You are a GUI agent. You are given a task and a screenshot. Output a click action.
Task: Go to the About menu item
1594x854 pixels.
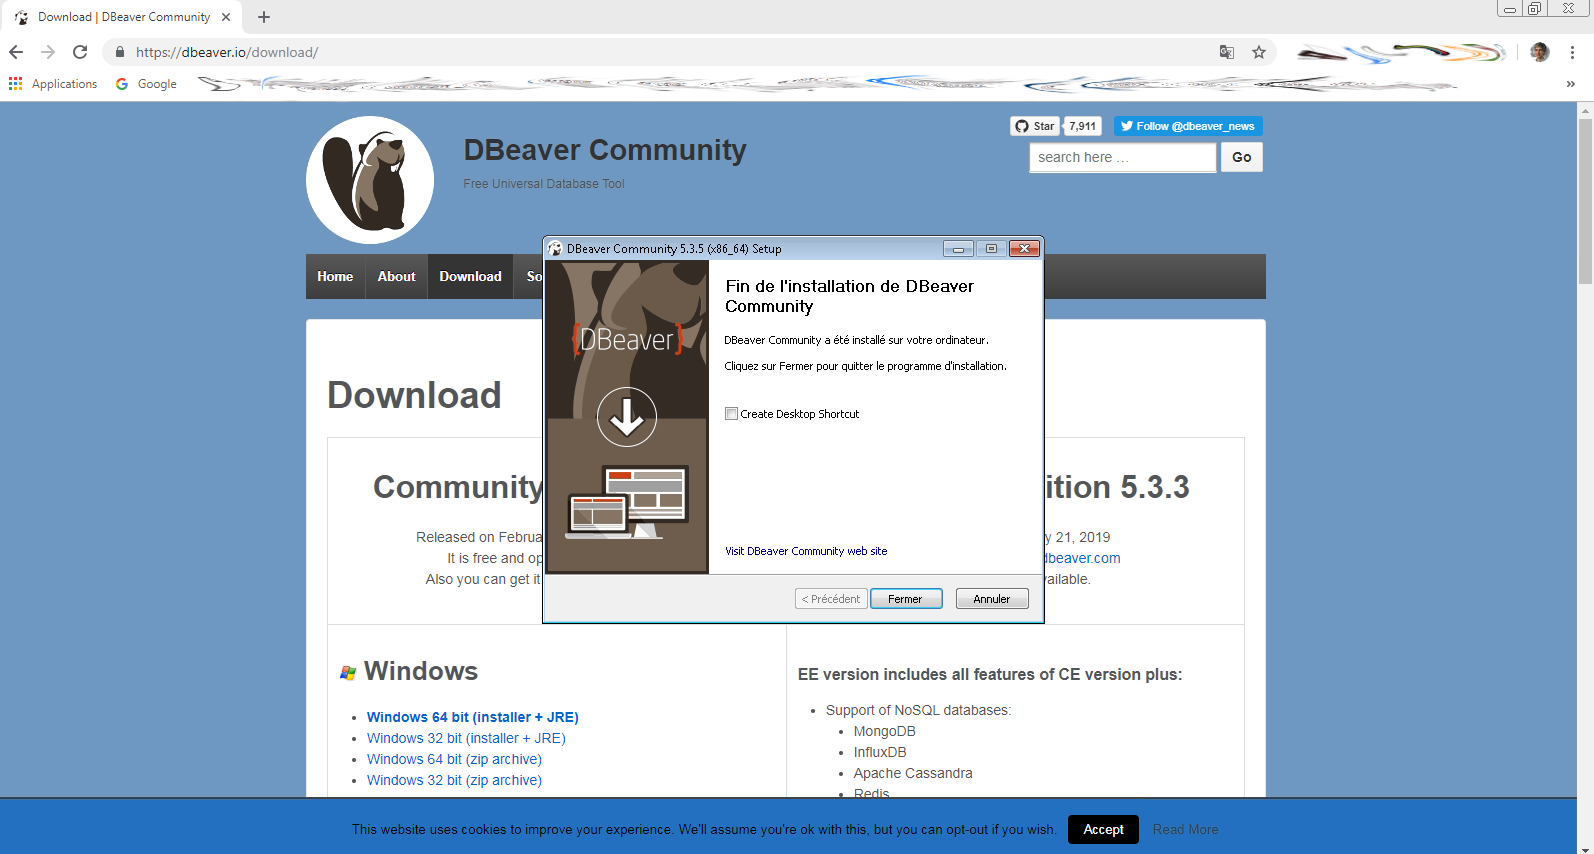pyautogui.click(x=396, y=277)
